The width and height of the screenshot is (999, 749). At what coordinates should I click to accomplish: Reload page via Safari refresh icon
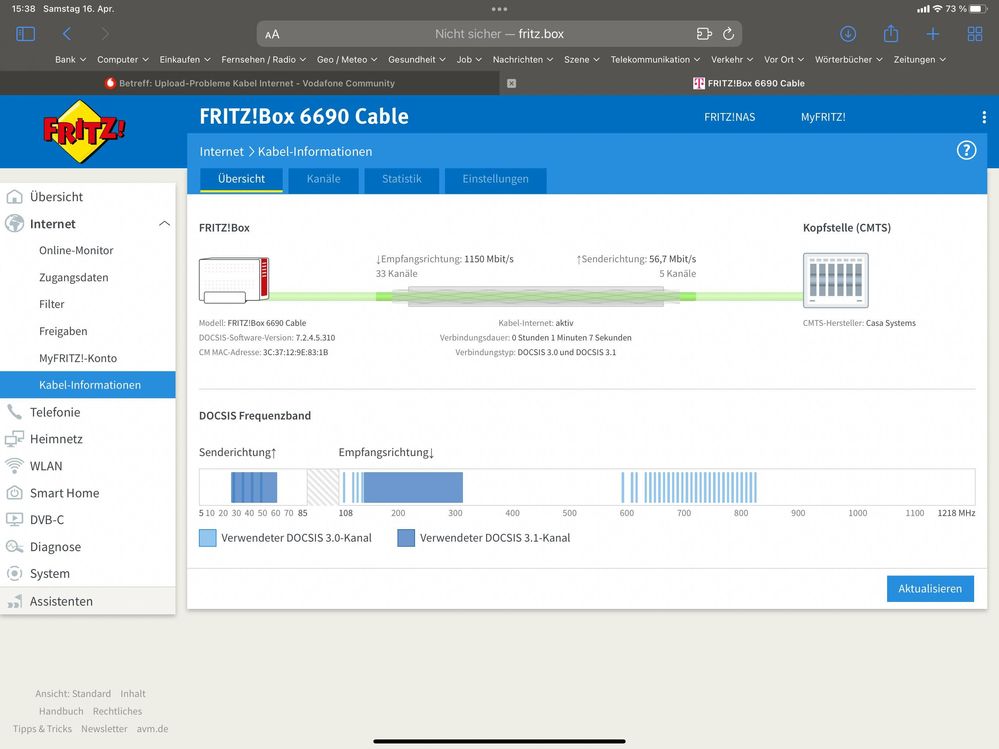pos(728,34)
